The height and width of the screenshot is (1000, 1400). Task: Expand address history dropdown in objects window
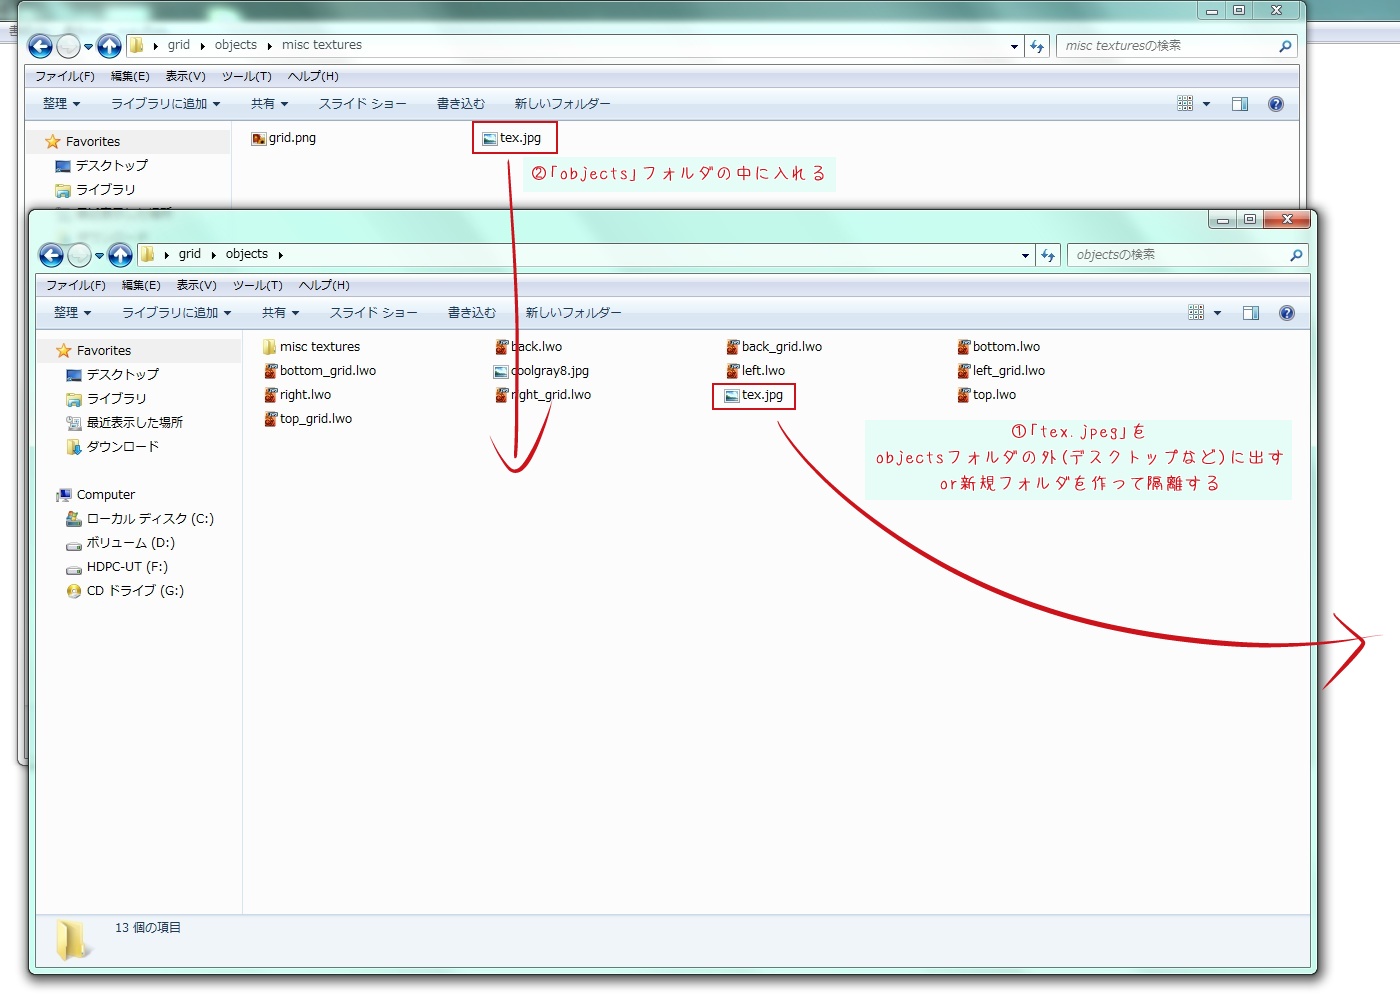pyautogui.click(x=1025, y=256)
